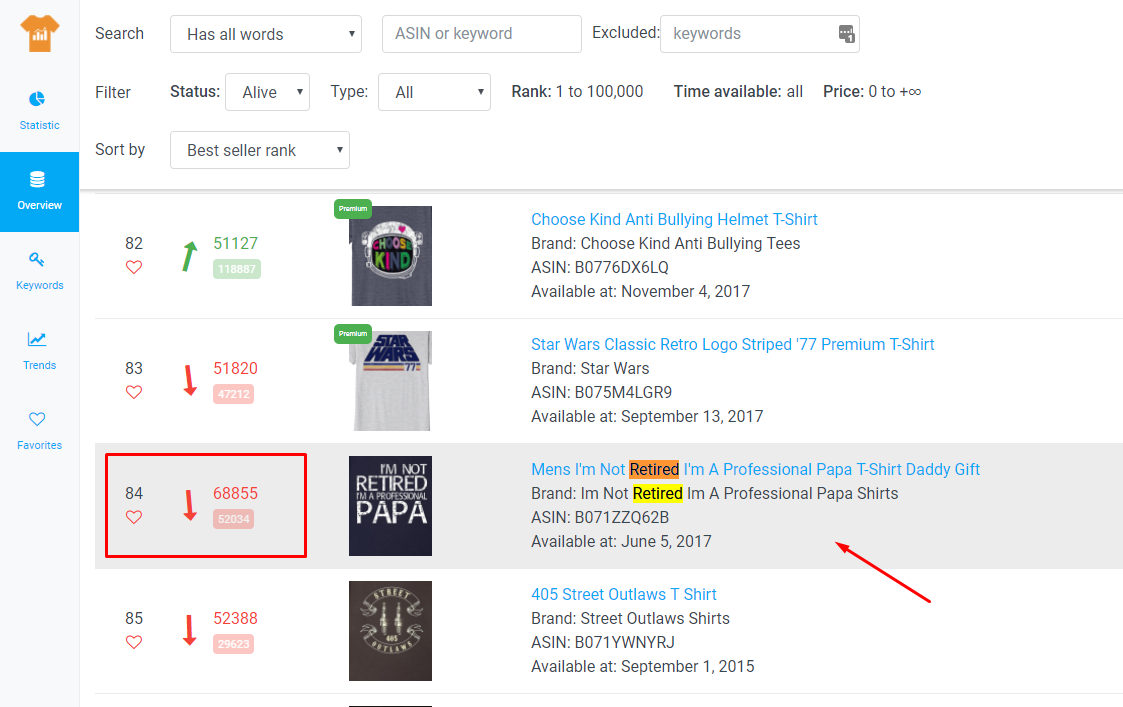Image resolution: width=1123 pixels, height=707 pixels.
Task: Click Available at: June 5, 2017
Action: coord(621,542)
